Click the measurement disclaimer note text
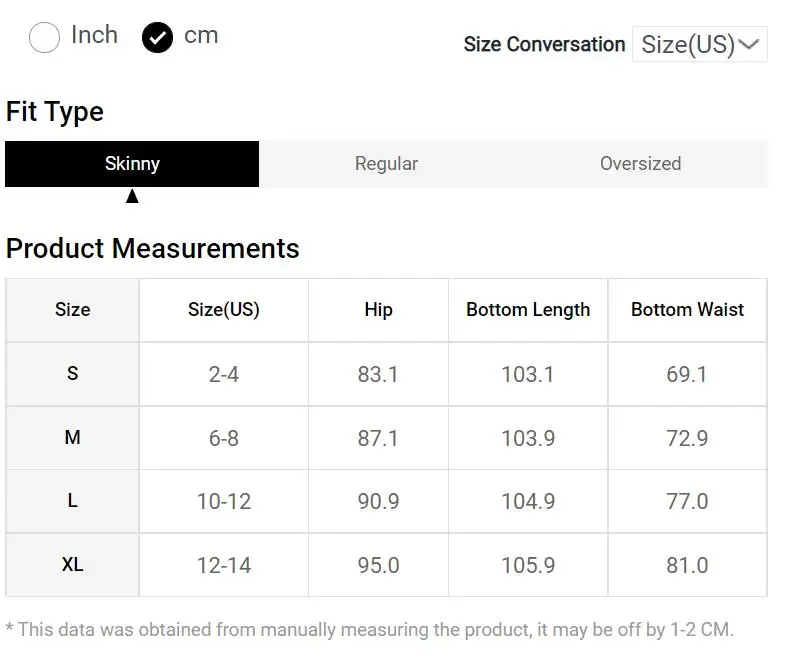The image size is (791, 659). [x=370, y=630]
